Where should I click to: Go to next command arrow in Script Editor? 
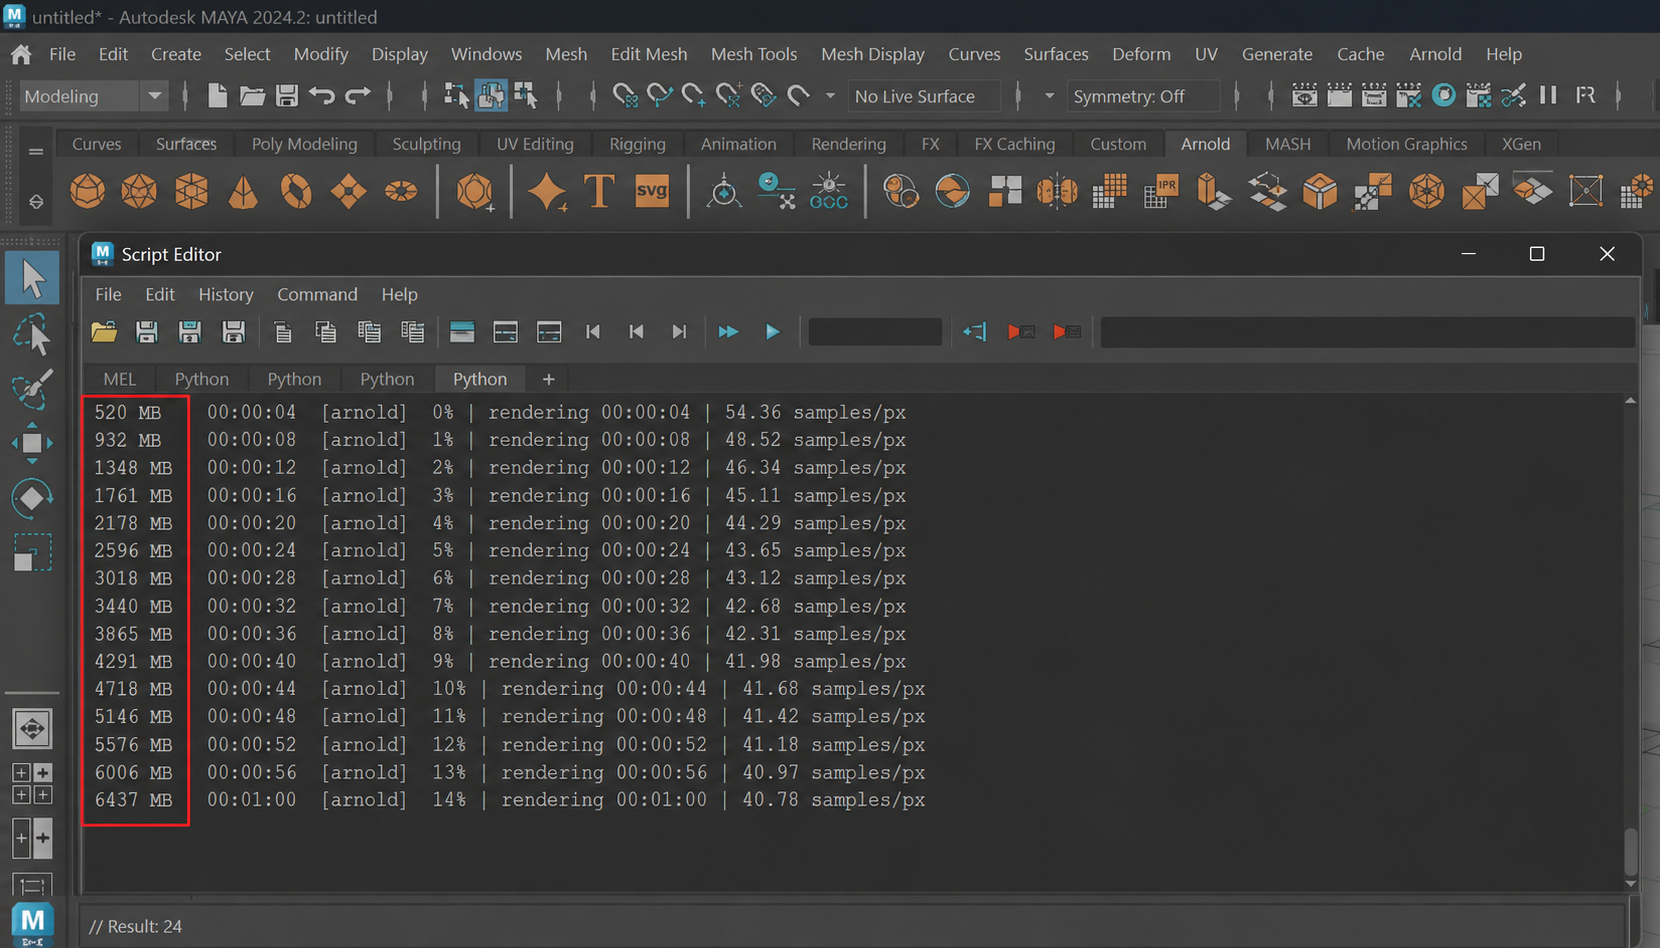[679, 332]
